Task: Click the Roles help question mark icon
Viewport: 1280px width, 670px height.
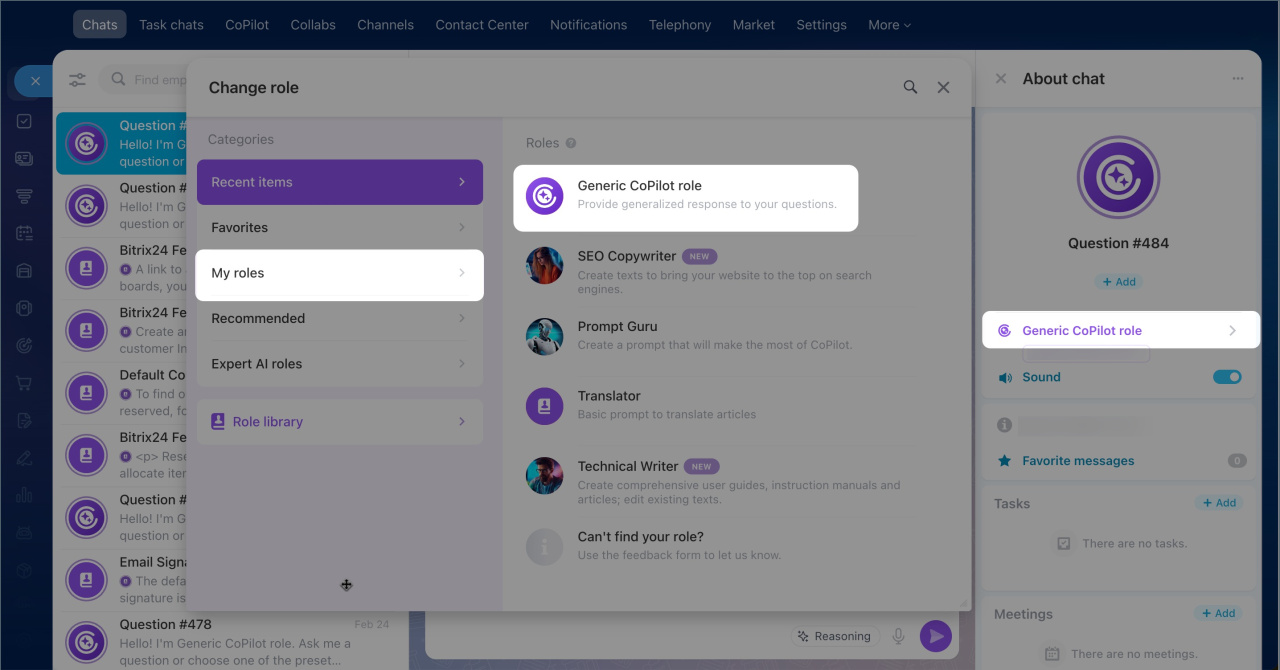Action: click(x=571, y=143)
